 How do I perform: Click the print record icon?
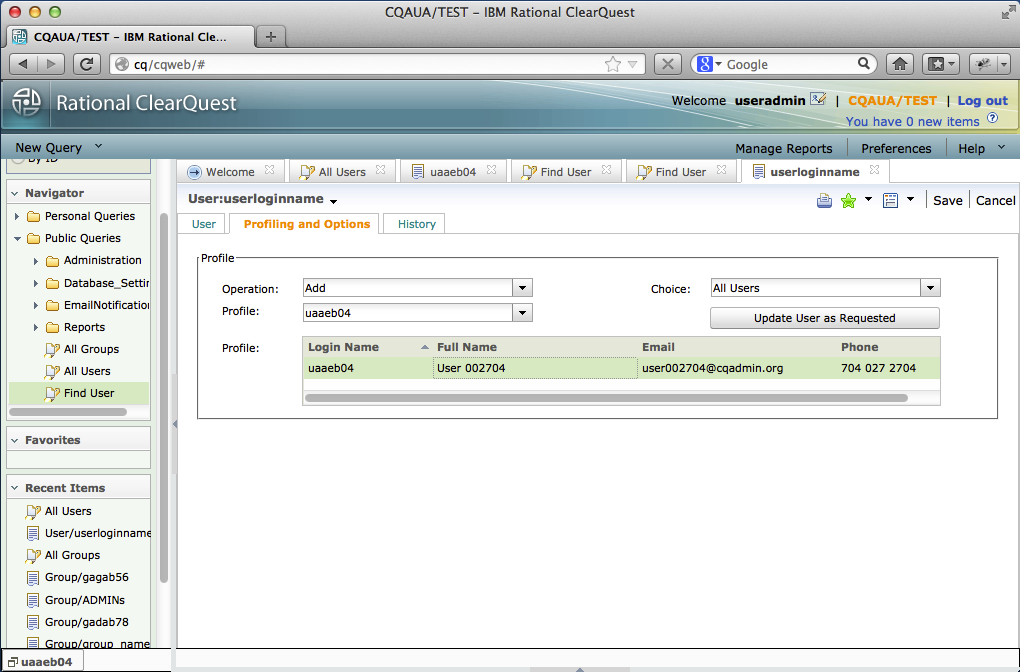point(824,200)
